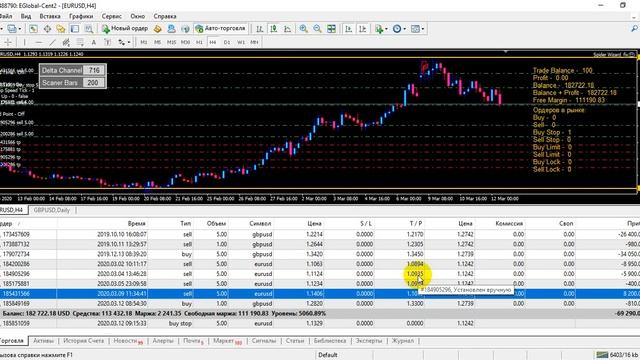Expand the Periods dropdown arrow
The image size is (640, 360).
(404, 29)
